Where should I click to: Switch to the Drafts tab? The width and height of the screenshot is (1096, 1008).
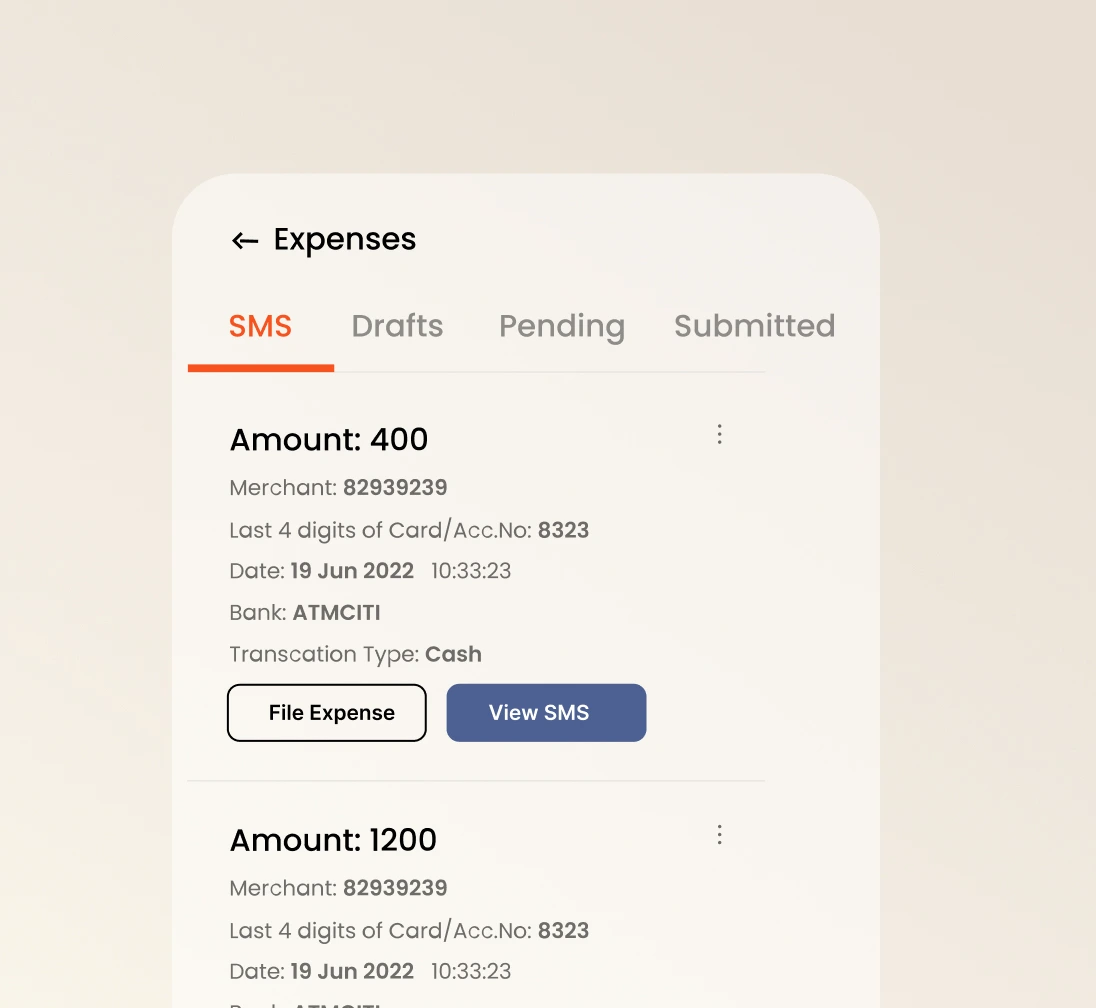pos(397,326)
